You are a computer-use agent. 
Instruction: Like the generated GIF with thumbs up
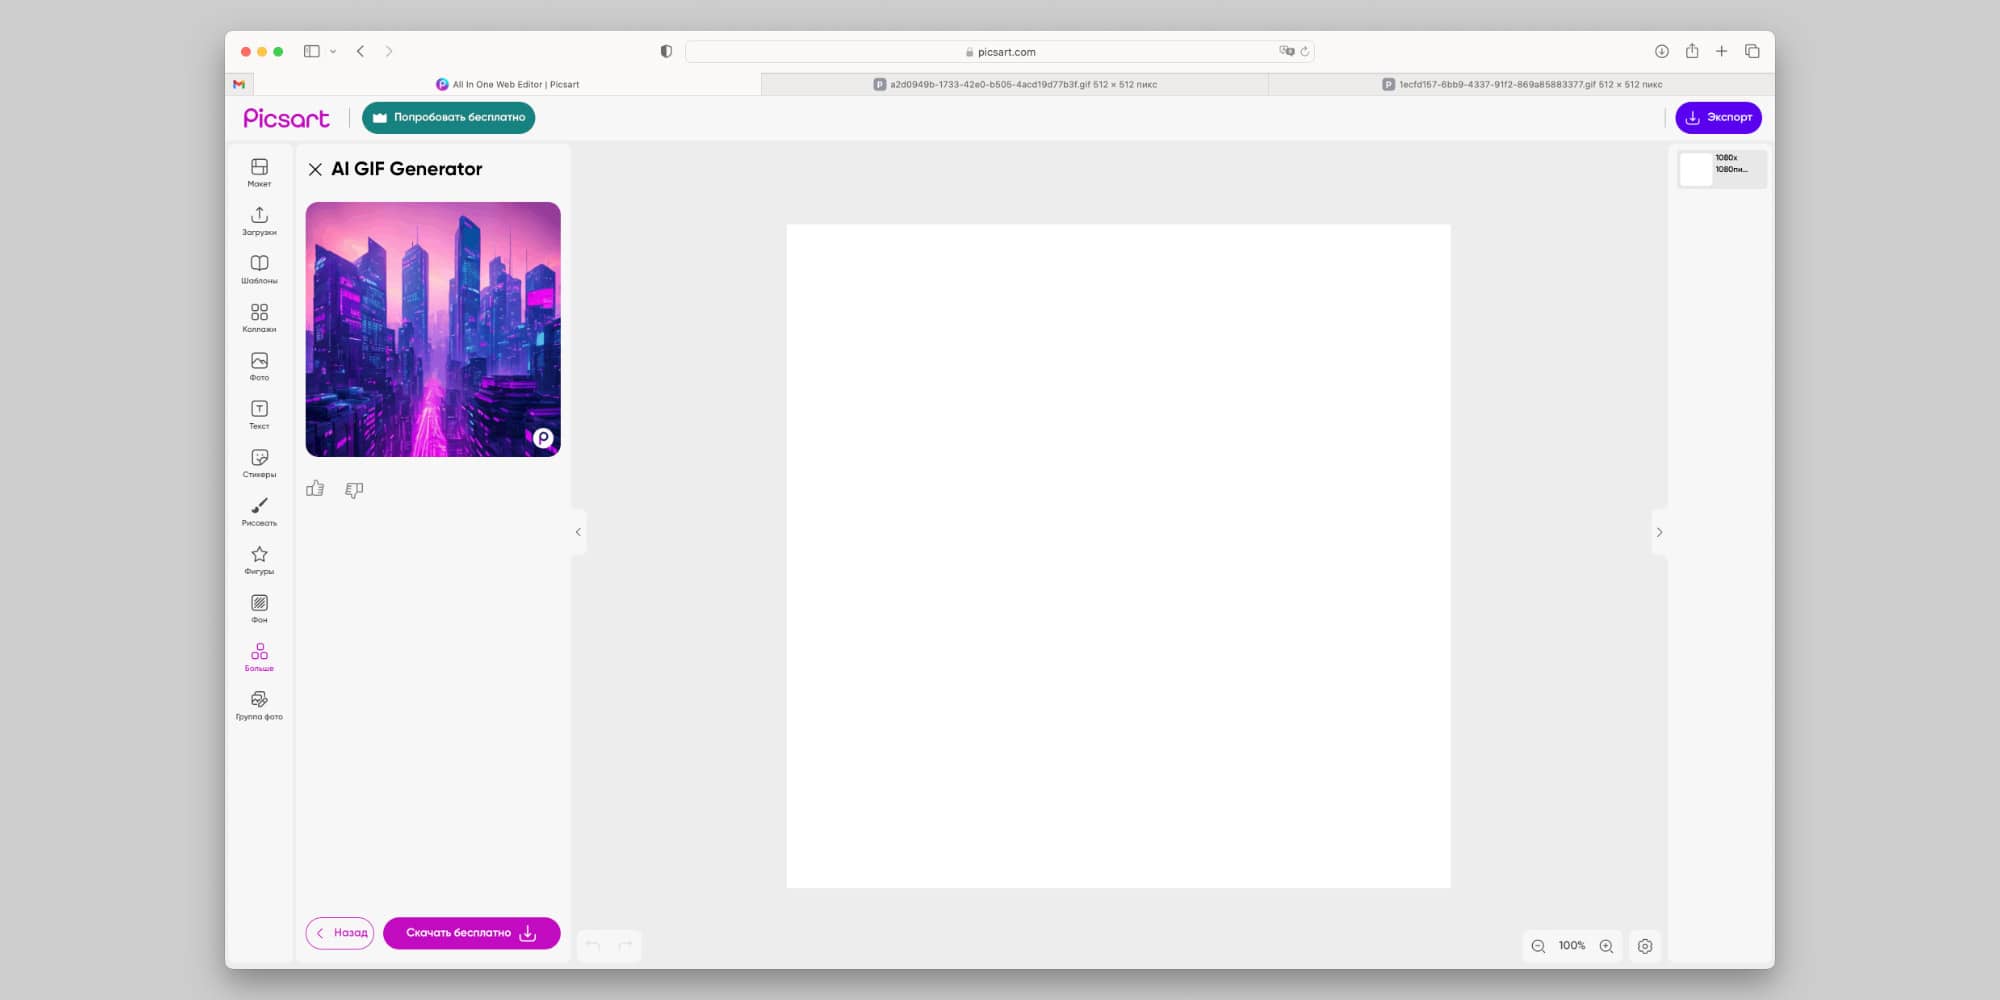click(x=315, y=489)
